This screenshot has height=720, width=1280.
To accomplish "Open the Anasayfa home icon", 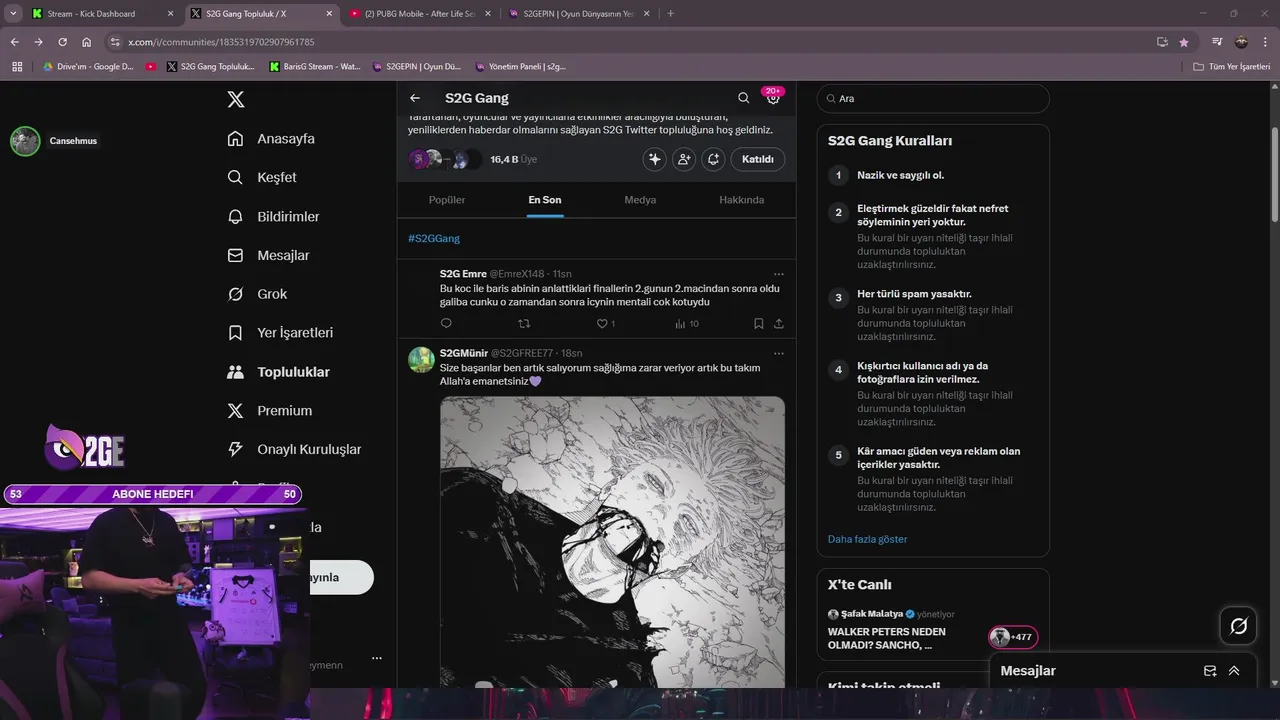I will pos(236,138).
